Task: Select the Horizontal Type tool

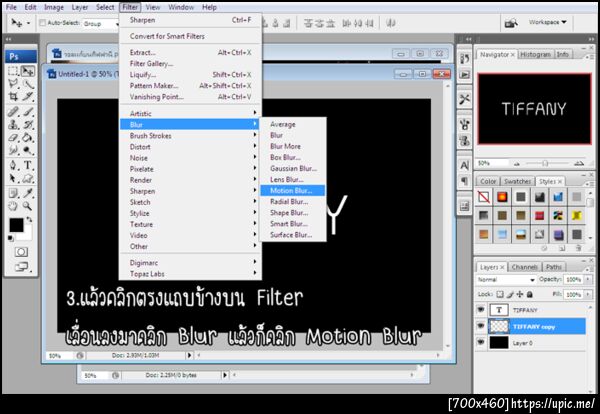Action: [x=28, y=165]
